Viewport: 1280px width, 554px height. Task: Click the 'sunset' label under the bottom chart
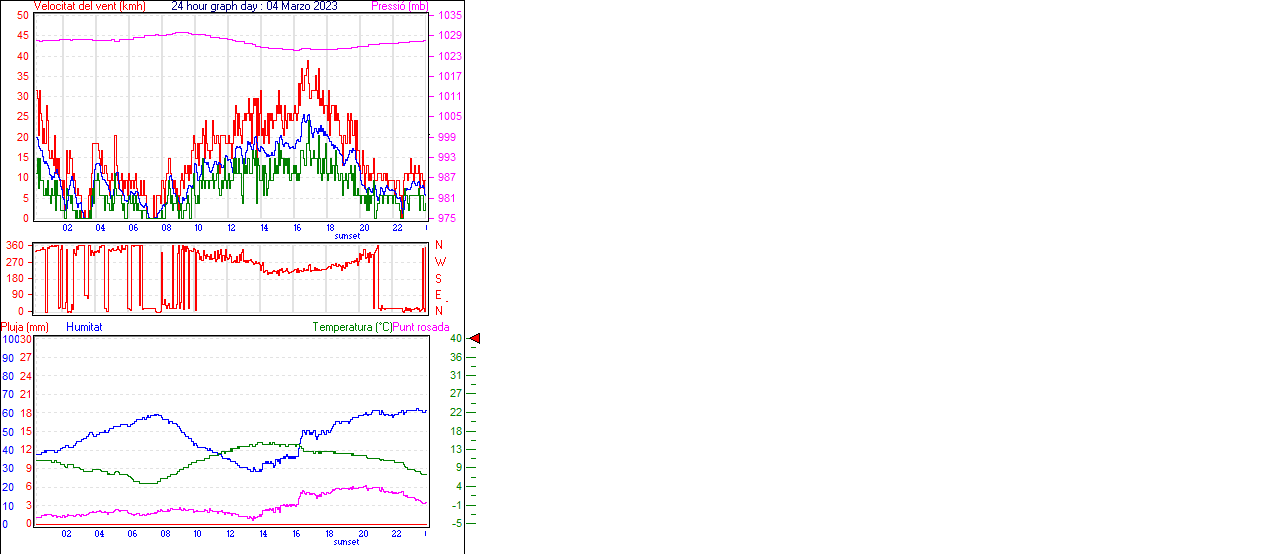(347, 541)
